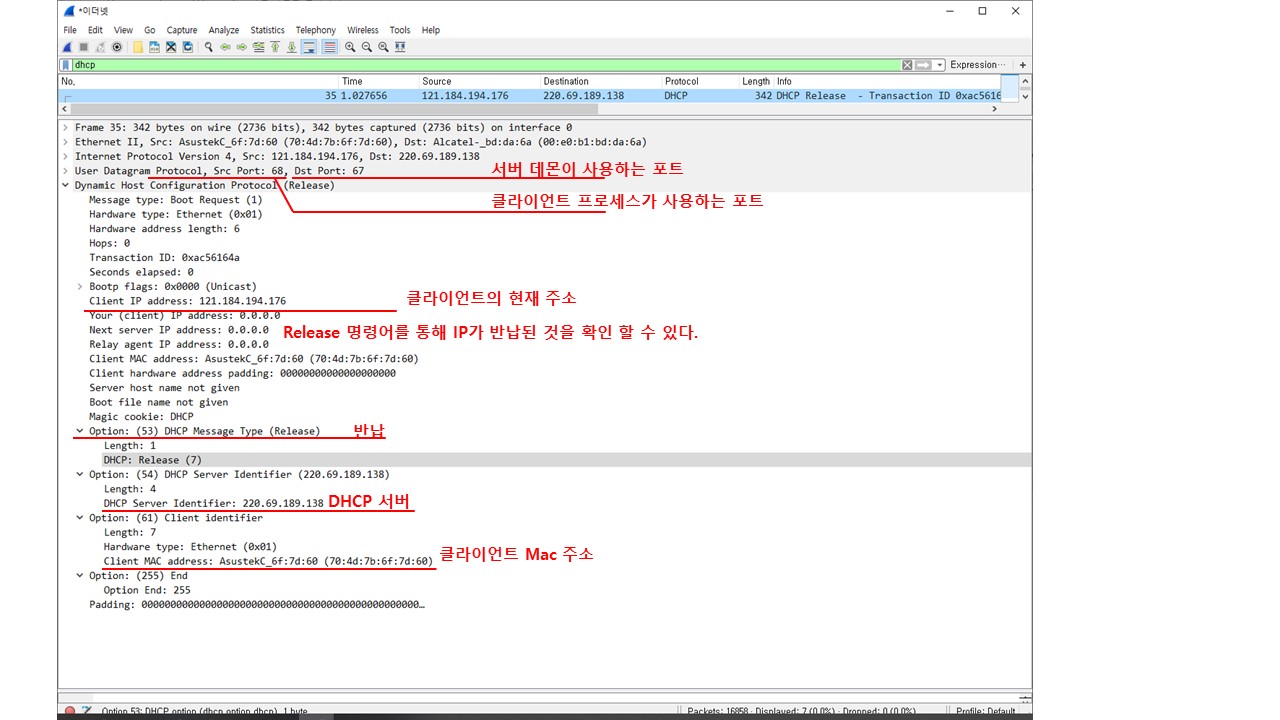The image size is (1280, 720).
Task: Open the Analyze menu
Action: coord(224,30)
